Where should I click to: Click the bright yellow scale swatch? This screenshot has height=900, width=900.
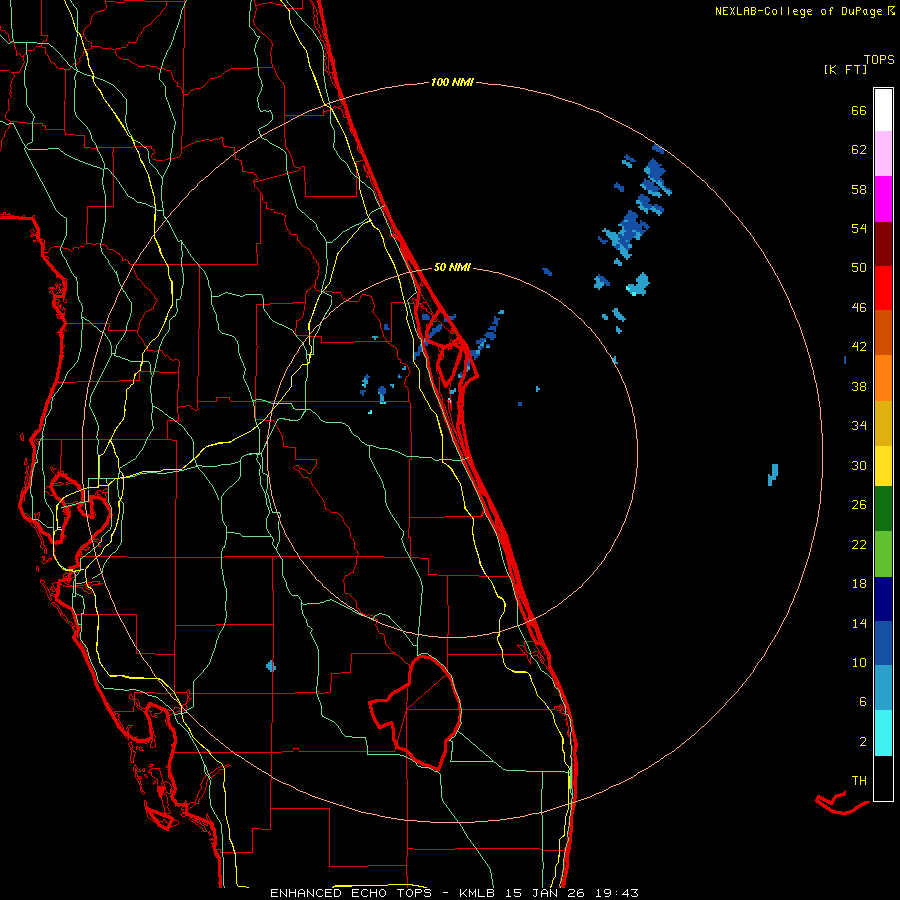pos(883,466)
